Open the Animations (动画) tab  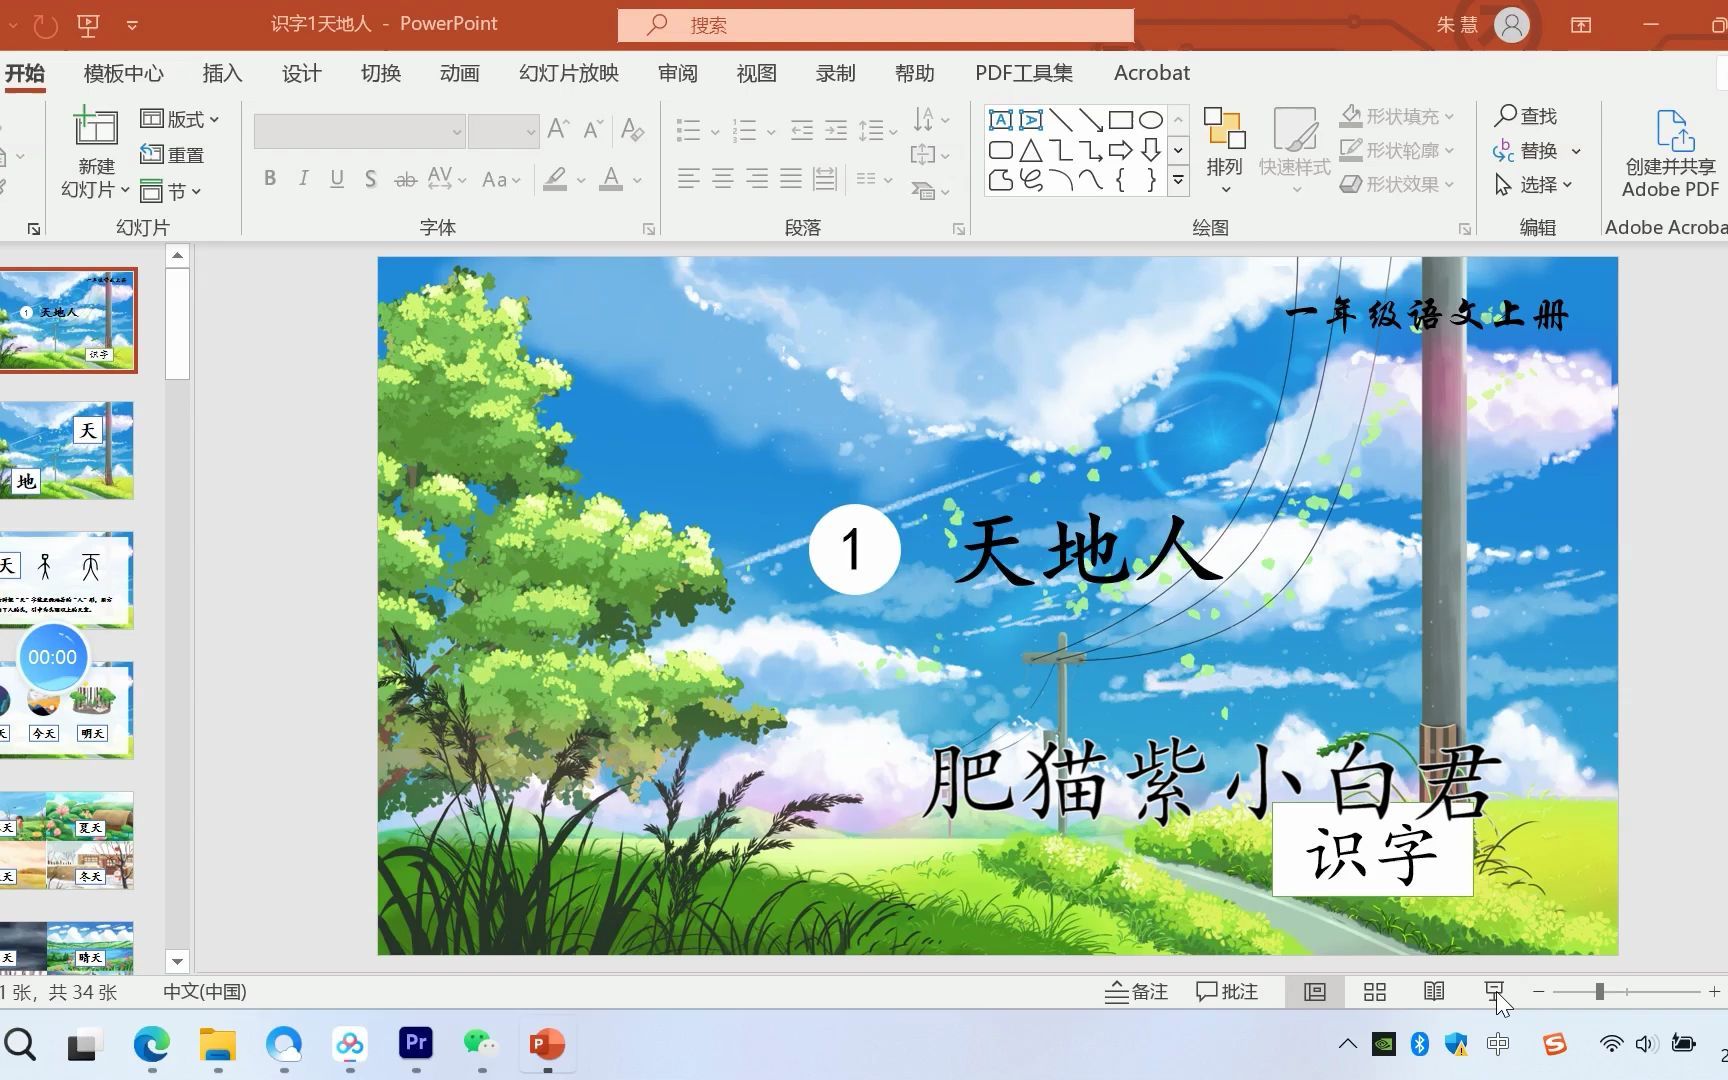[x=460, y=73]
